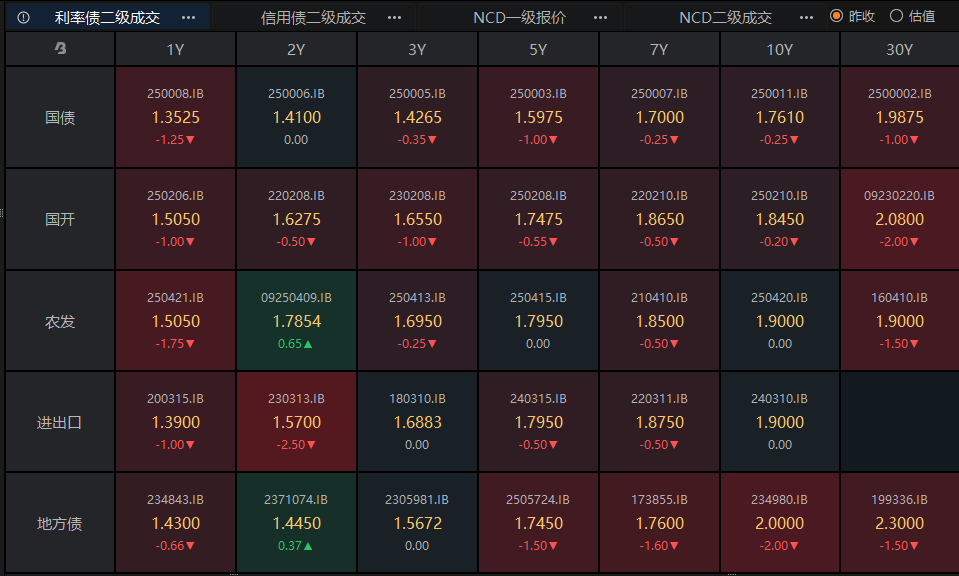This screenshot has width=959, height=576.
Task: Open the NCD二级成交 tab
Action: 725,17
